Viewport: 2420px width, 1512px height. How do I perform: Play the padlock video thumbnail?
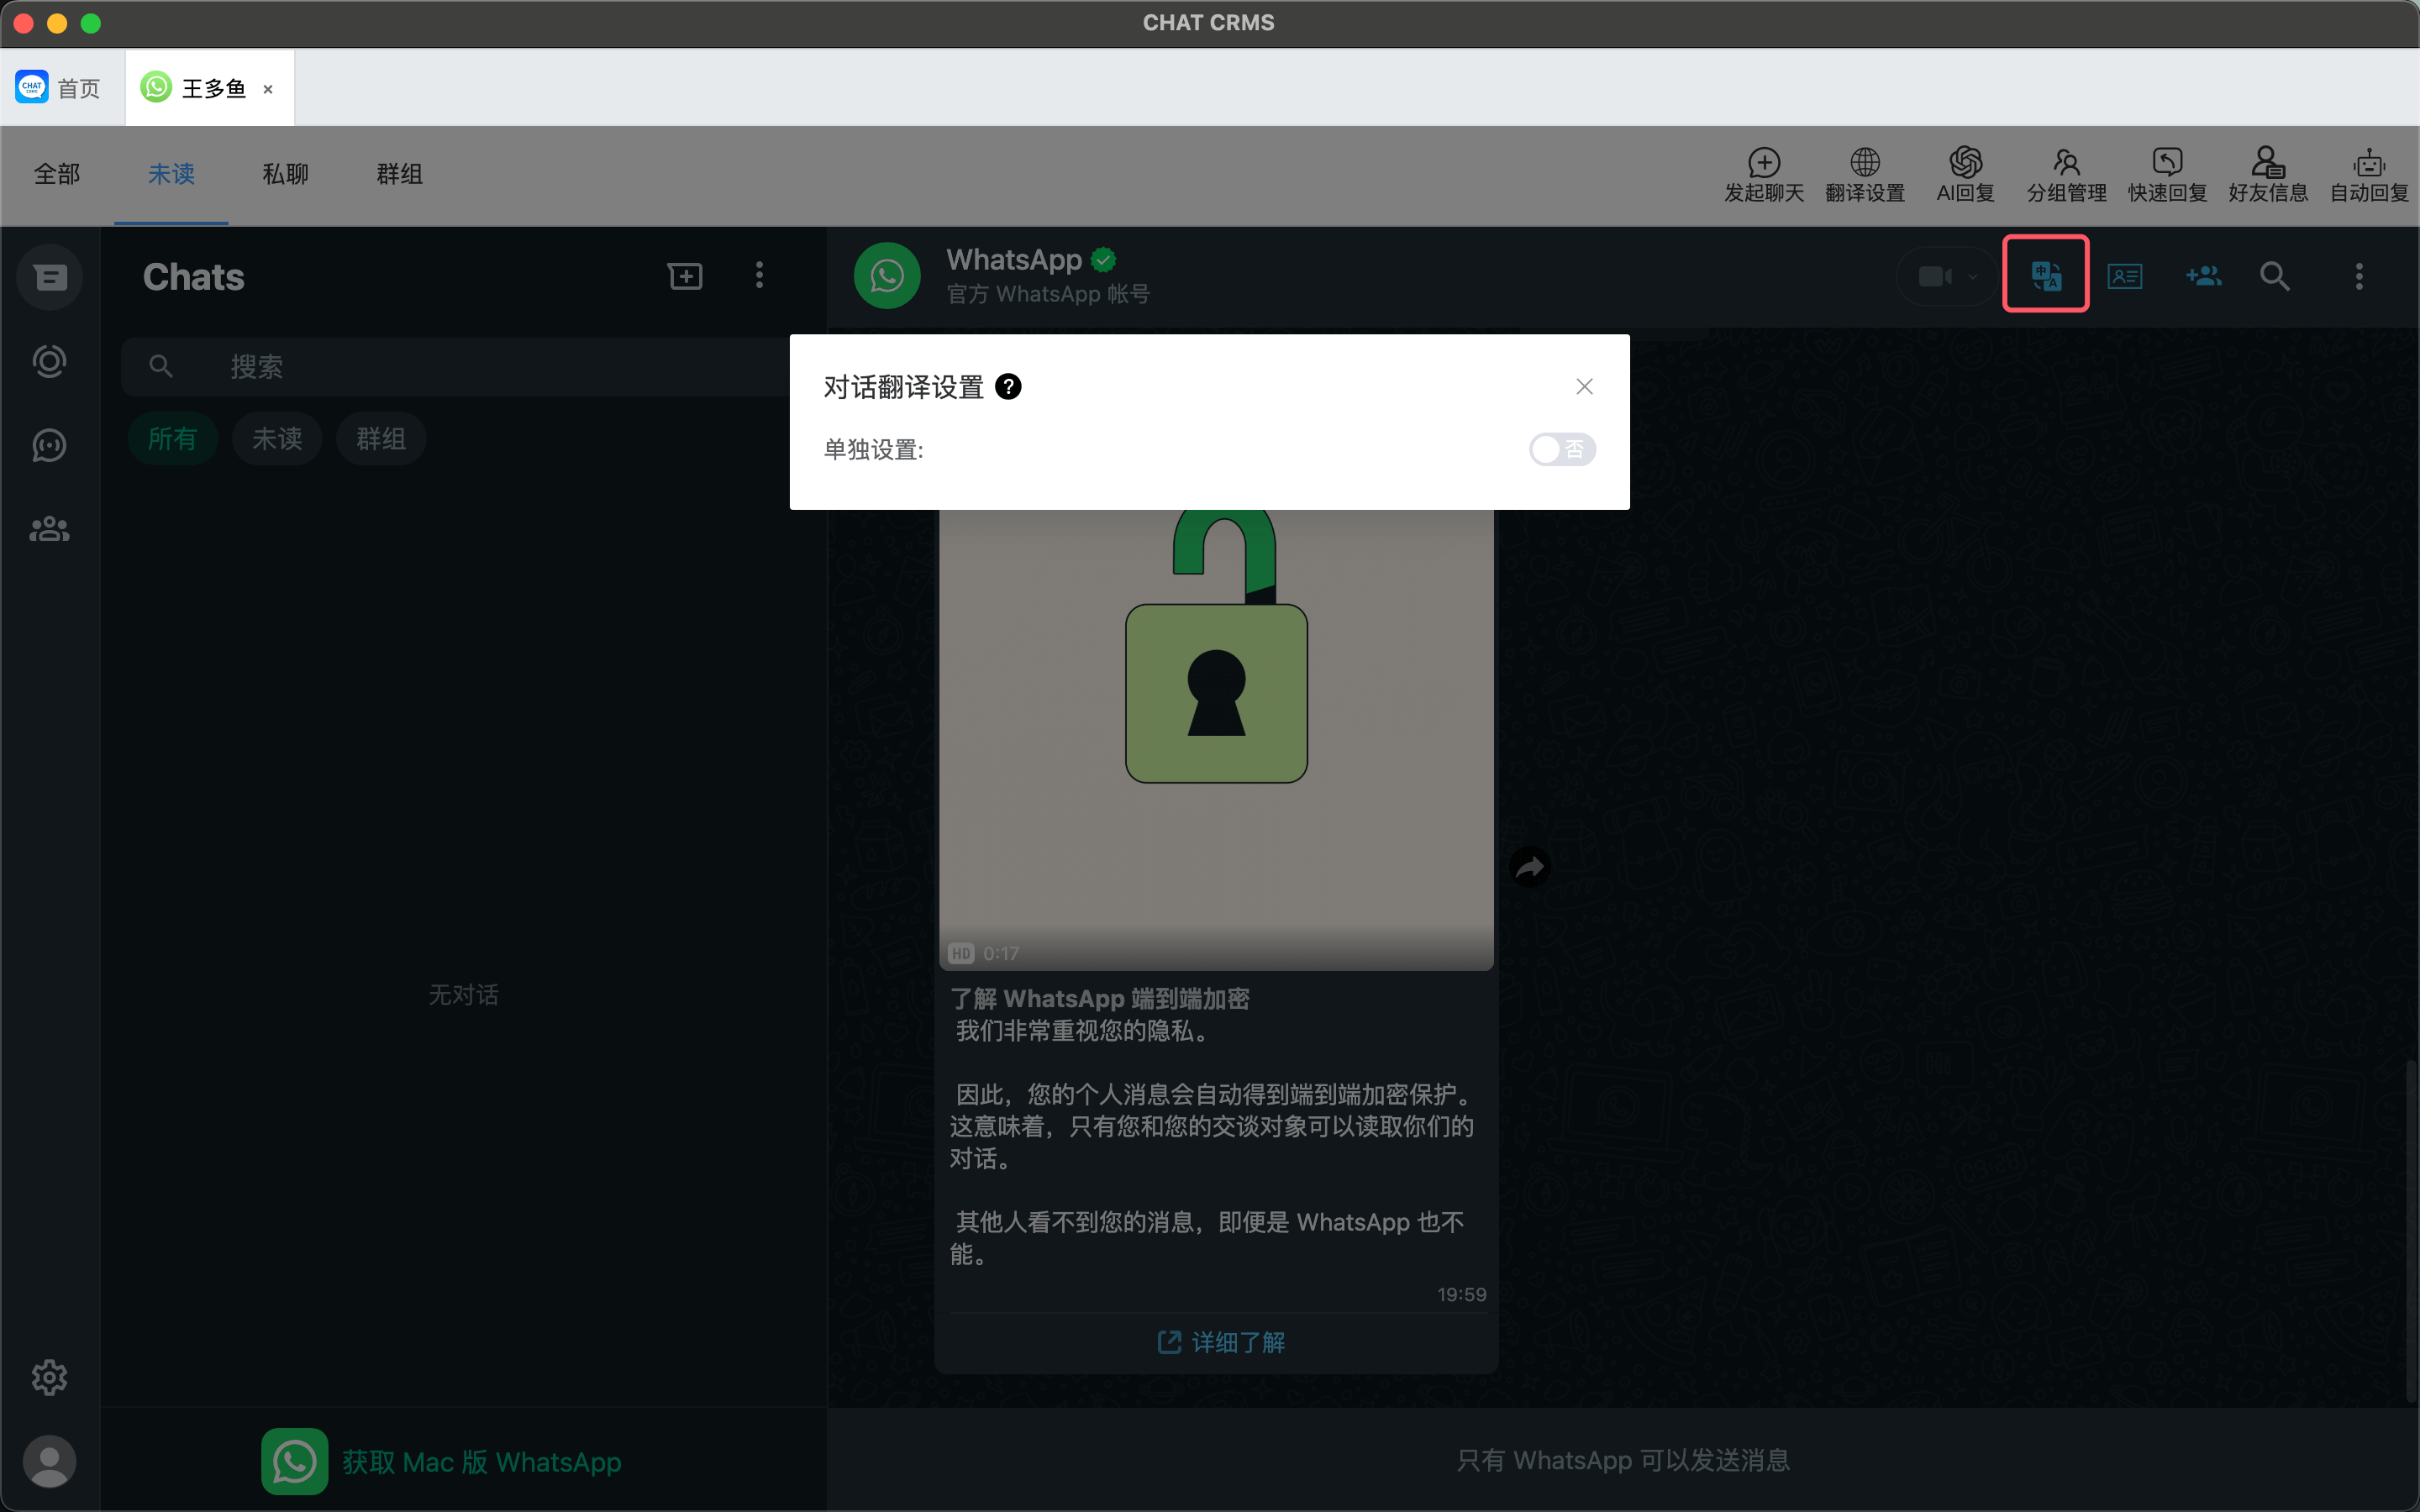[1216, 740]
